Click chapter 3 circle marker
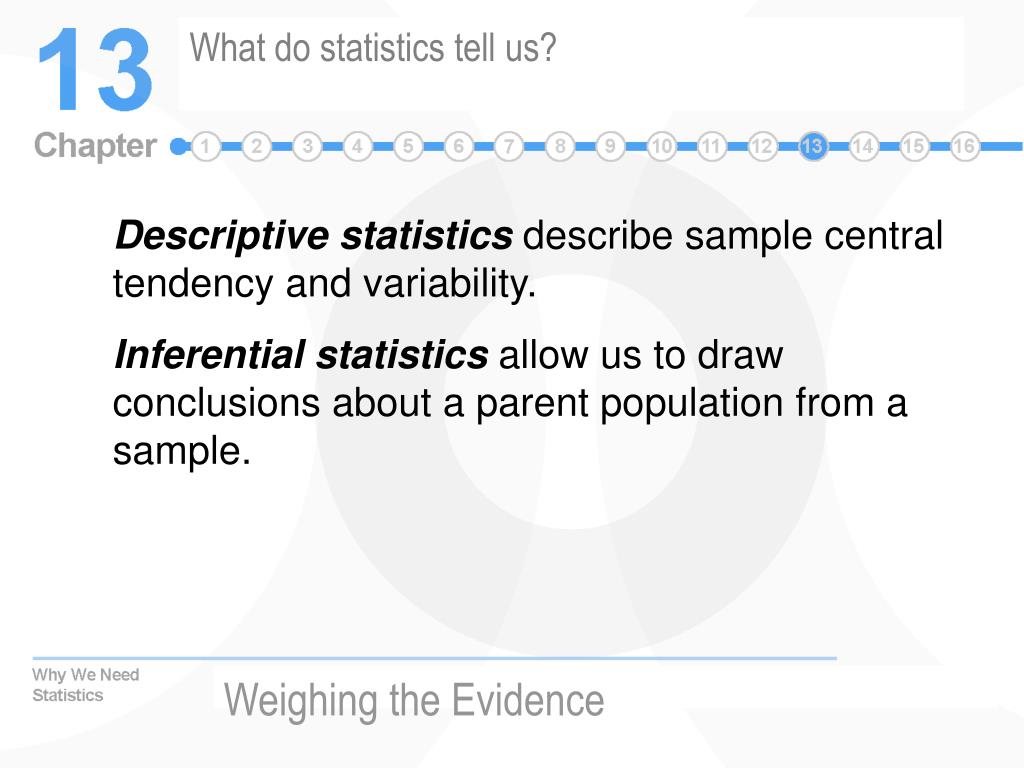Image resolution: width=1024 pixels, height=768 pixels. click(x=307, y=146)
